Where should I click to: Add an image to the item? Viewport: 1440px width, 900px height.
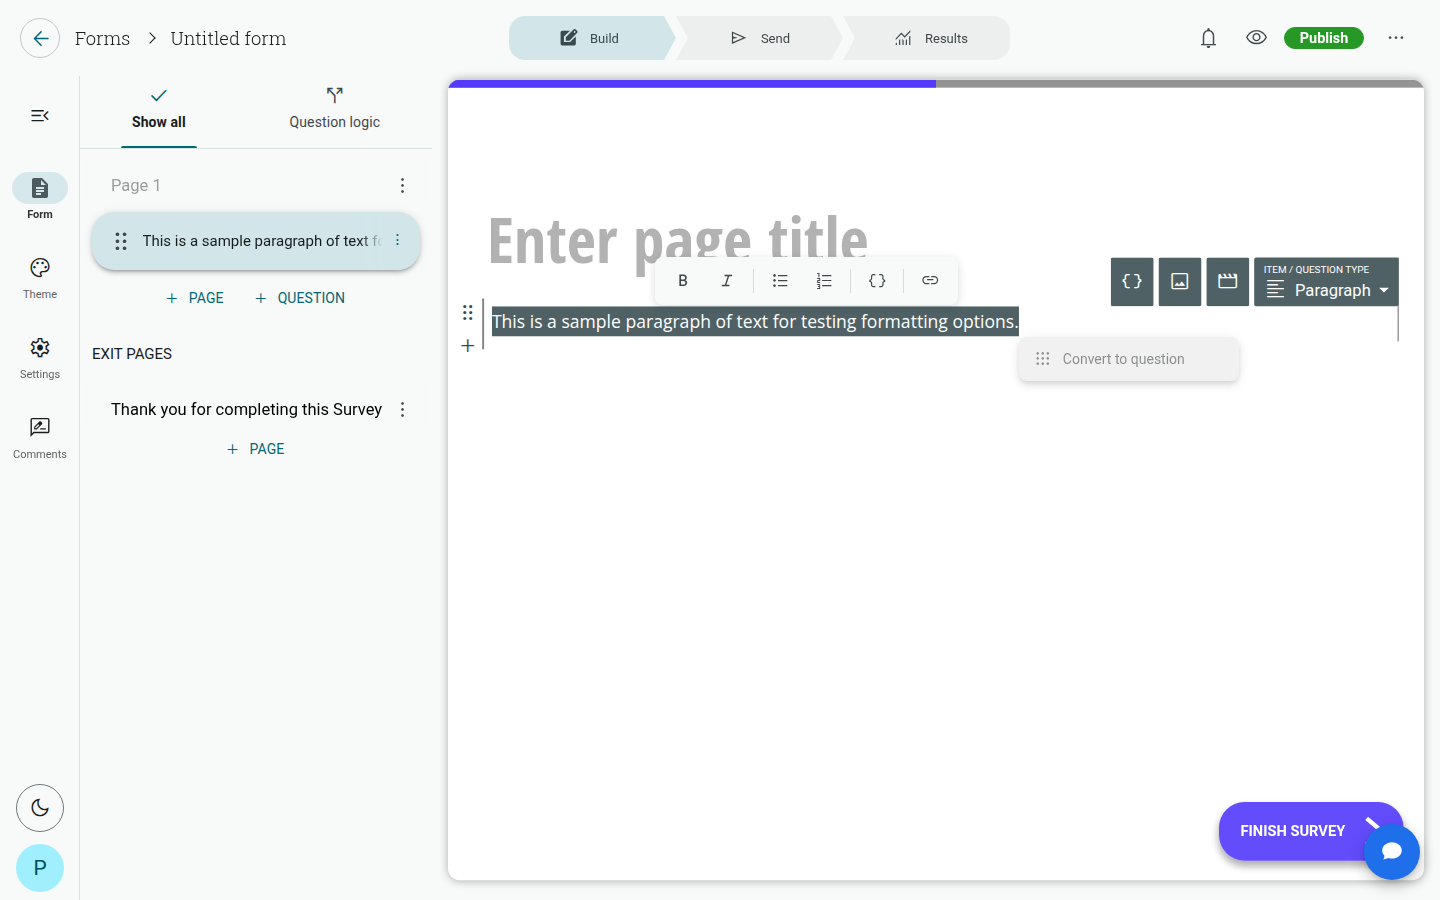point(1180,282)
